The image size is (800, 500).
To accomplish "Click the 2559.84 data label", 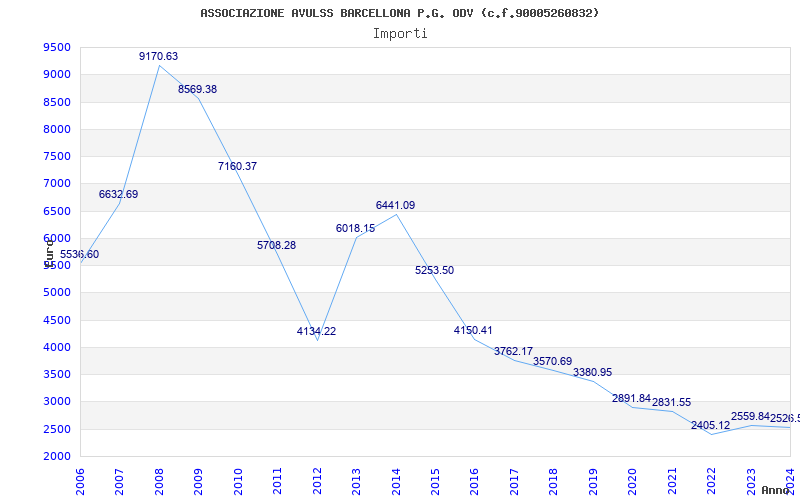I will coord(751,416).
